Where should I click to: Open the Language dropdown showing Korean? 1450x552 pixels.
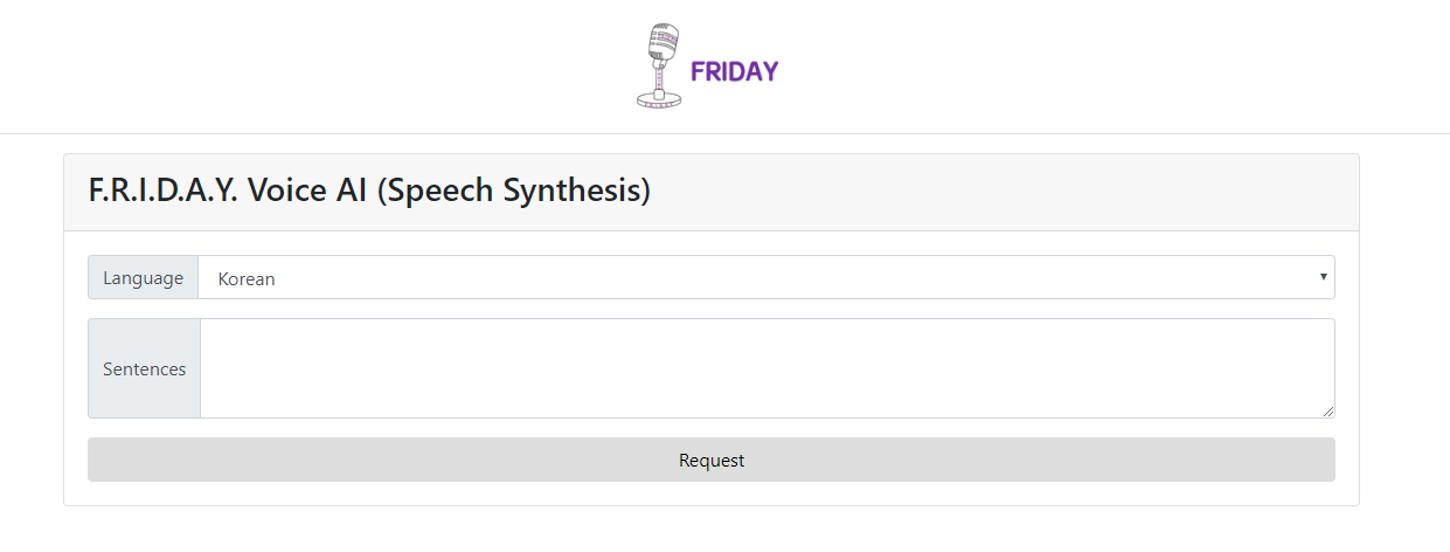(766, 277)
